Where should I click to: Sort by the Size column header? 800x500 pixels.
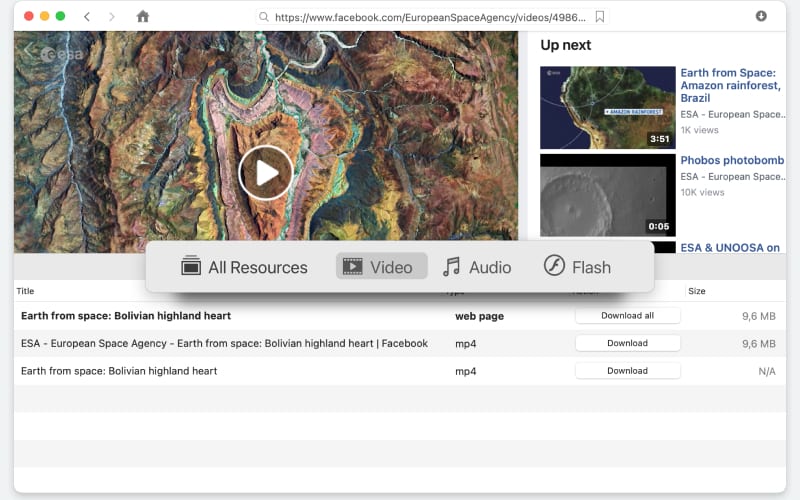click(x=696, y=291)
